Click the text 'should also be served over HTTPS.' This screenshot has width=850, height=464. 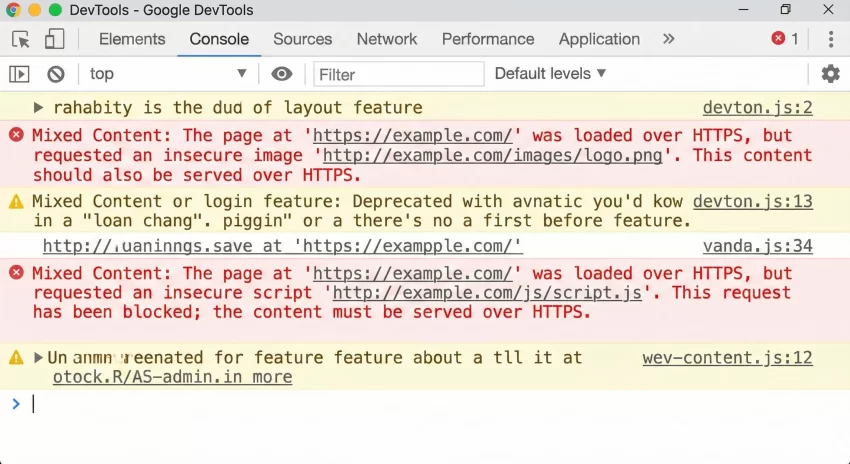tap(197, 175)
